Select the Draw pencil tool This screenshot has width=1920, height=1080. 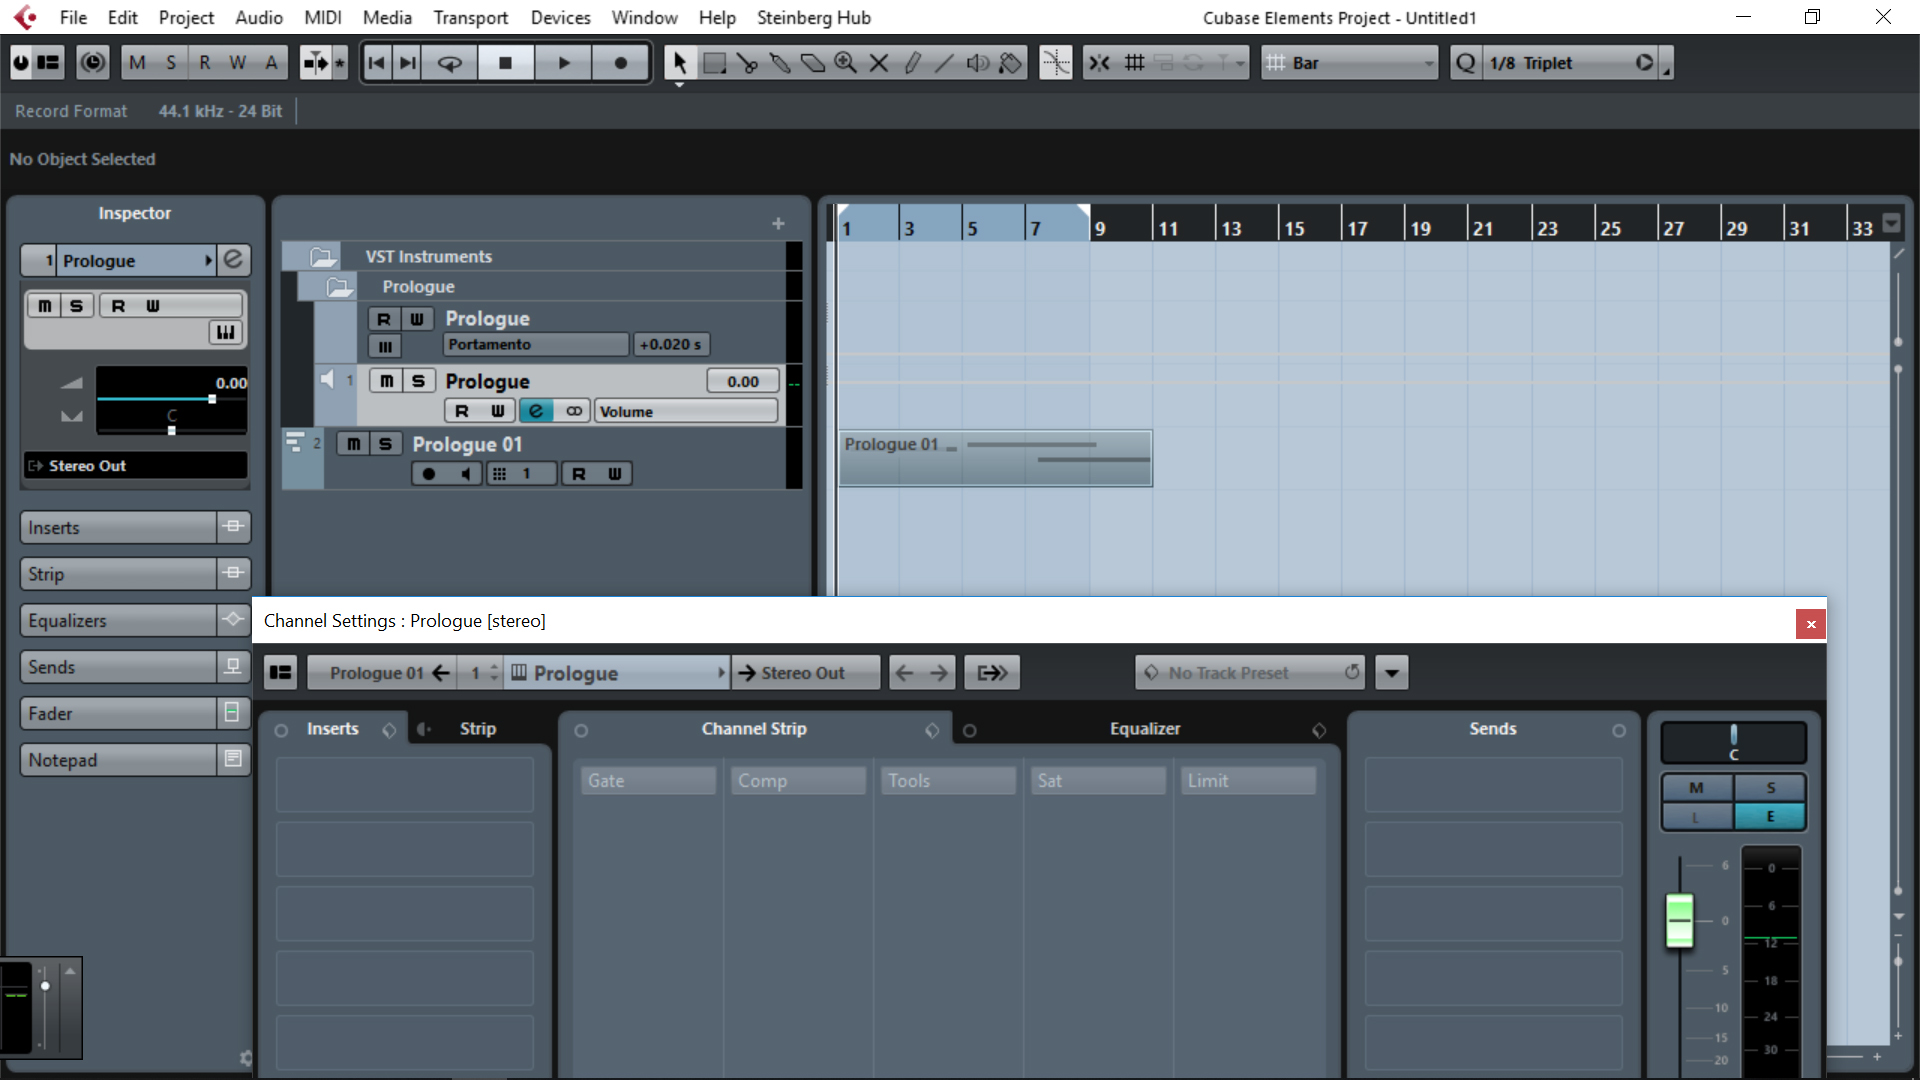912,63
